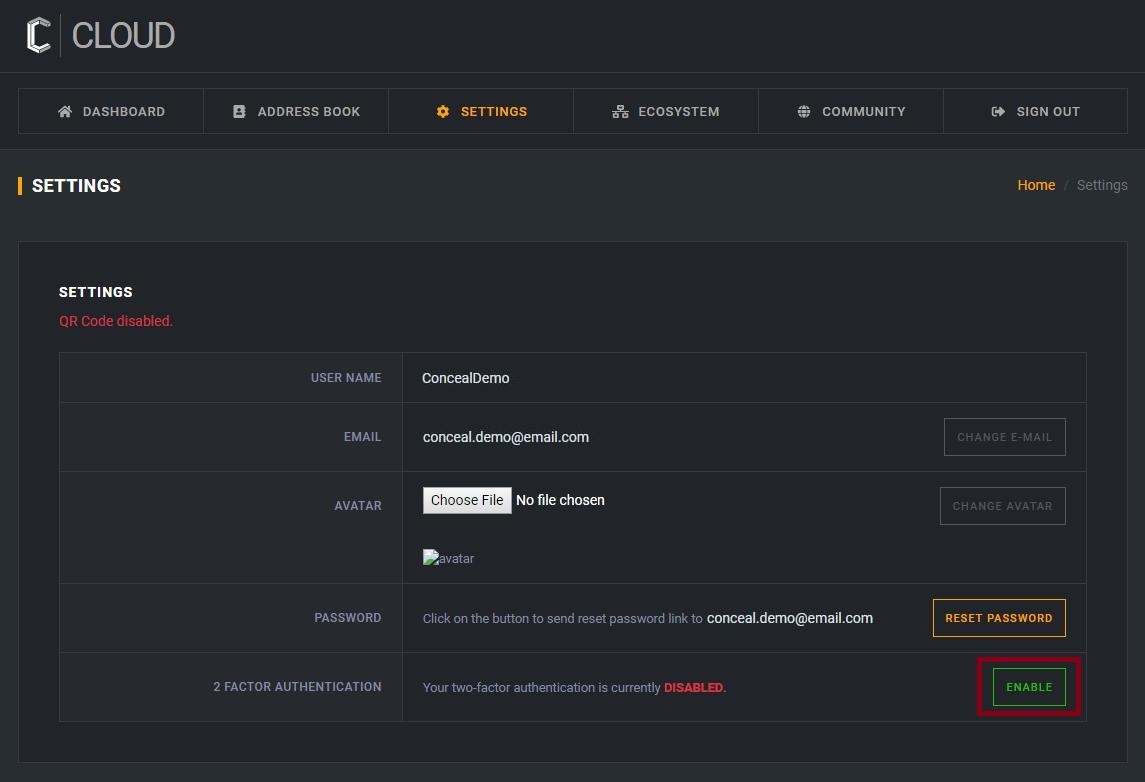1145x782 pixels.
Task: Click the Dashboard house icon
Action: point(65,112)
